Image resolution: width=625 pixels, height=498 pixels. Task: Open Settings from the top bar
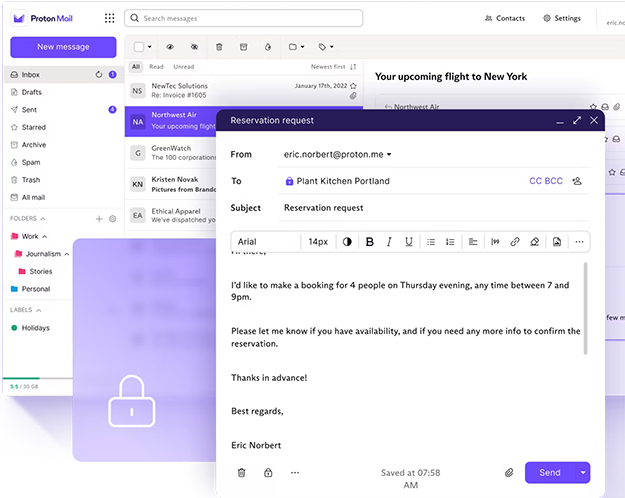(x=562, y=18)
